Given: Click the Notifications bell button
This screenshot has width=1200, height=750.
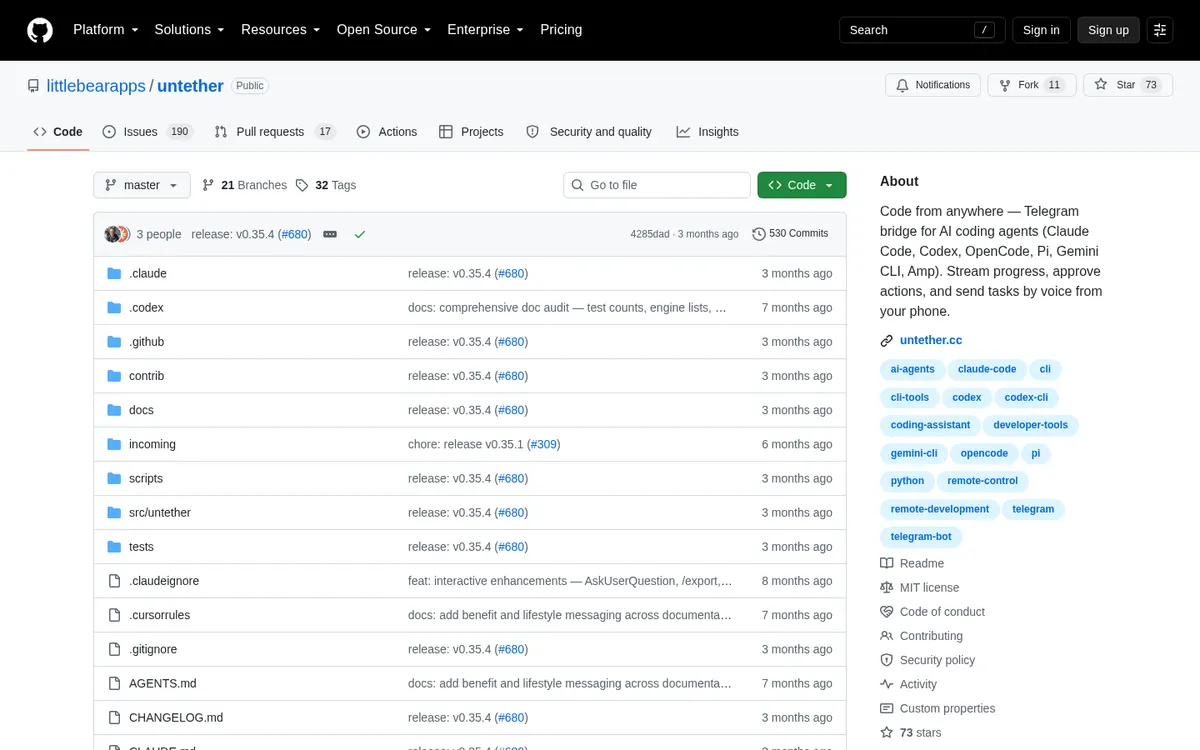Looking at the screenshot, I should pos(933,85).
